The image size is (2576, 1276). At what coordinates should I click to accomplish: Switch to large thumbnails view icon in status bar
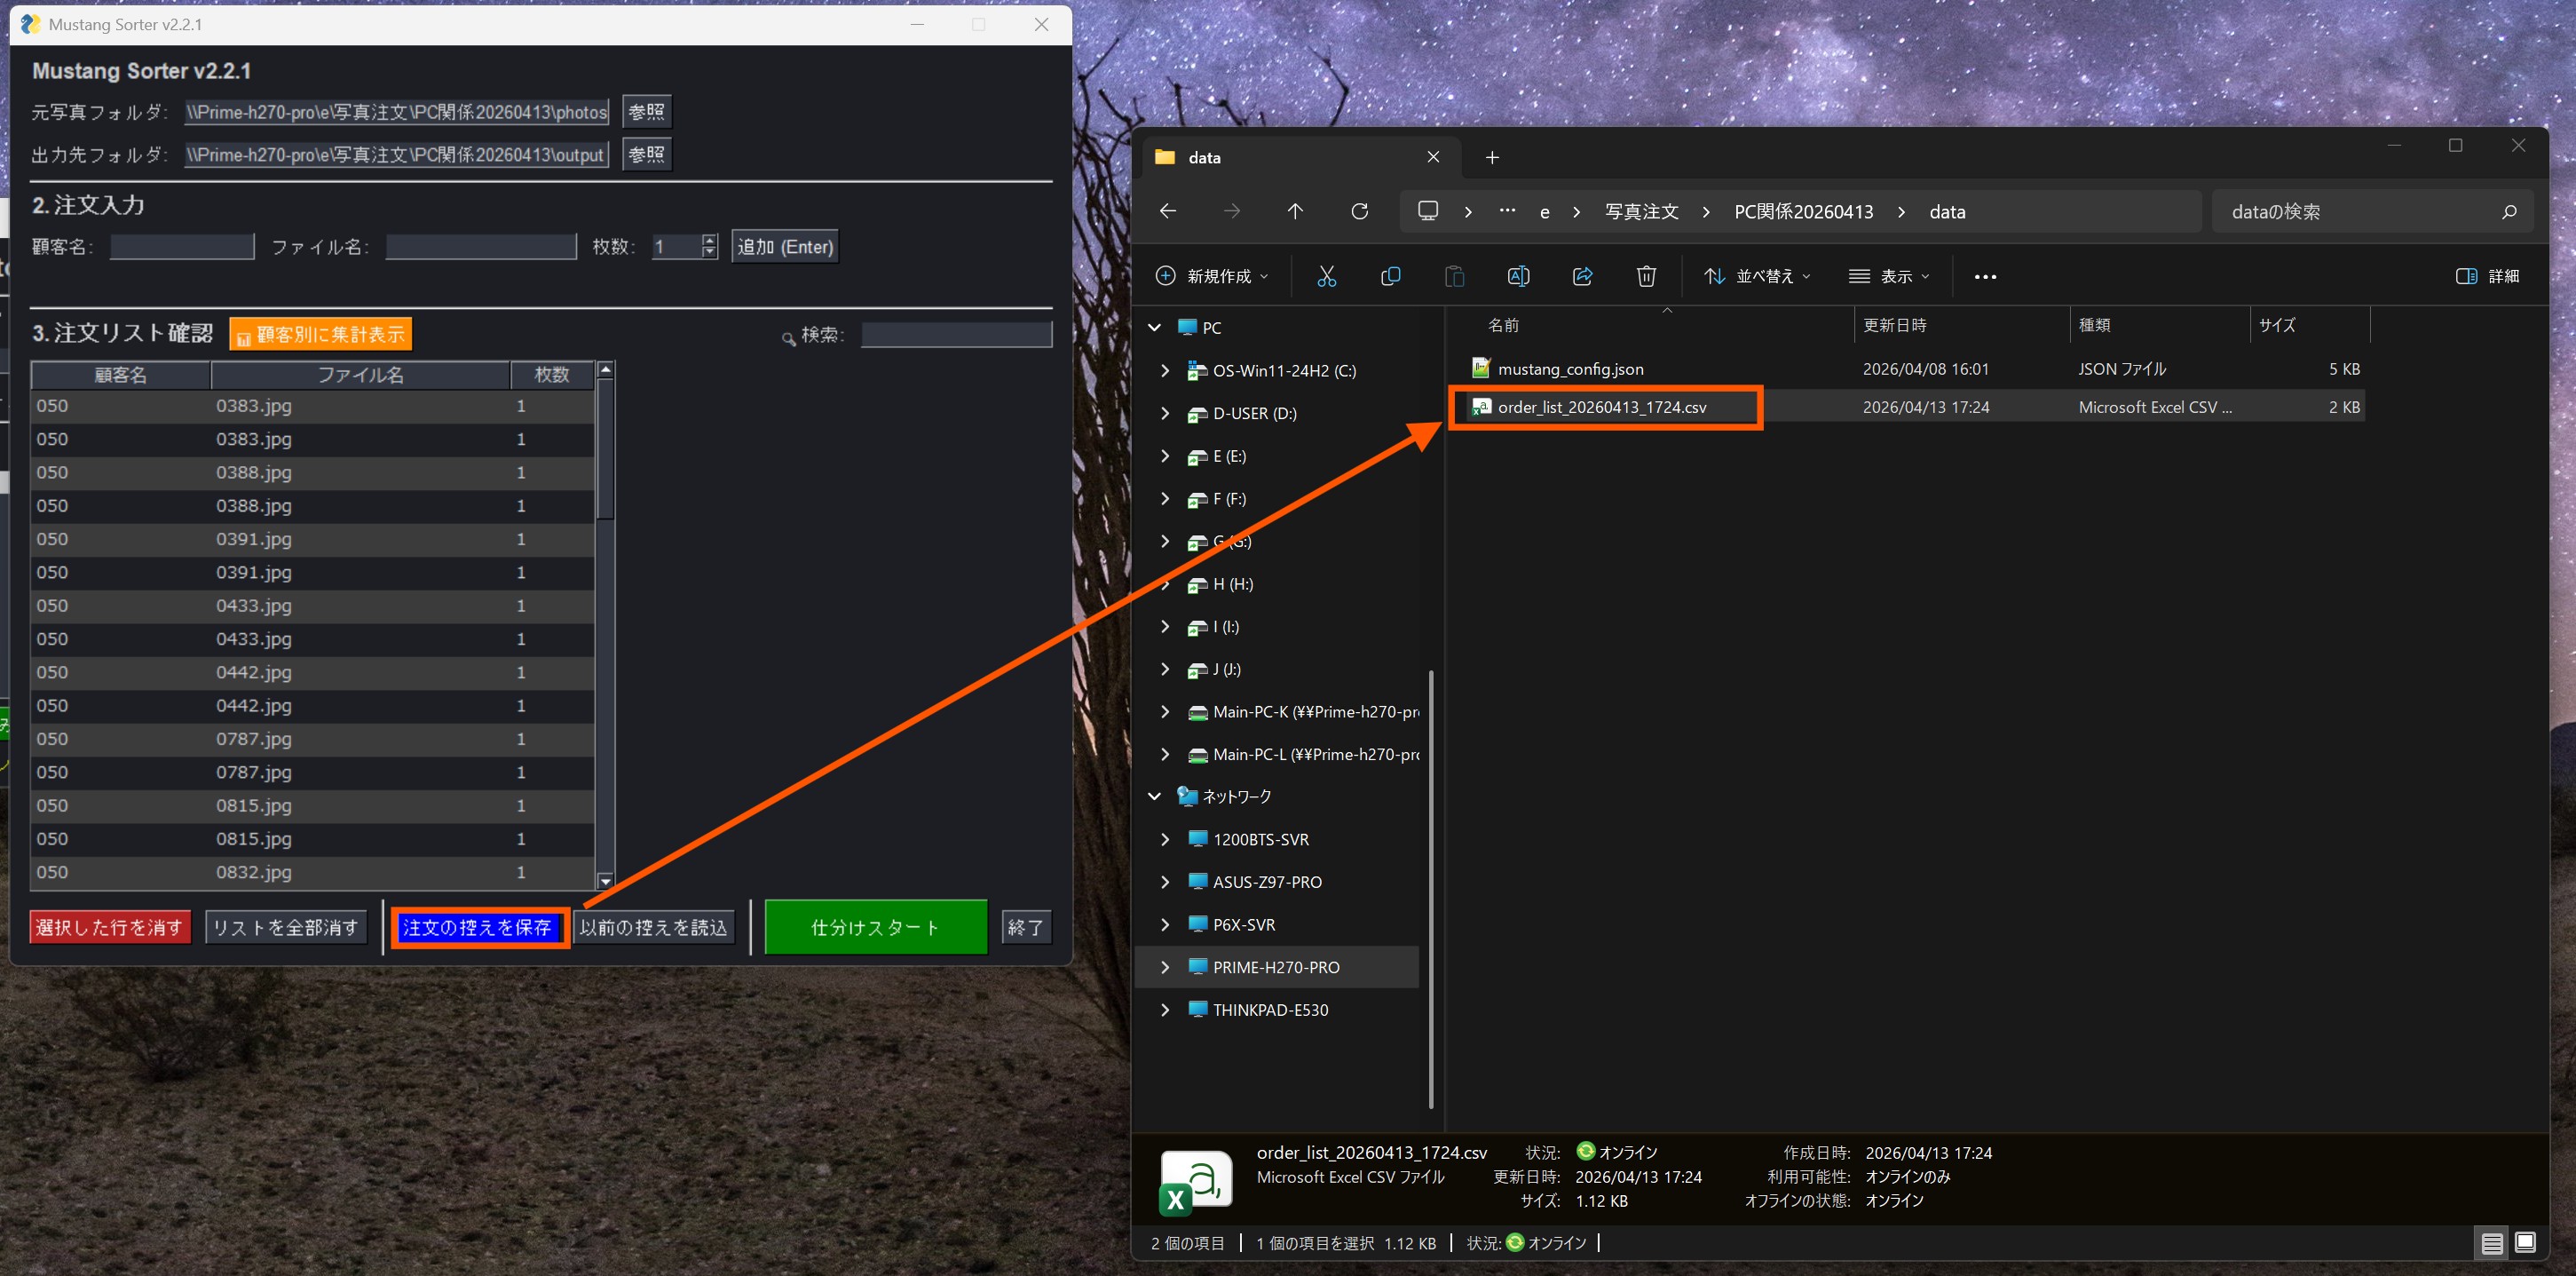click(2525, 1243)
